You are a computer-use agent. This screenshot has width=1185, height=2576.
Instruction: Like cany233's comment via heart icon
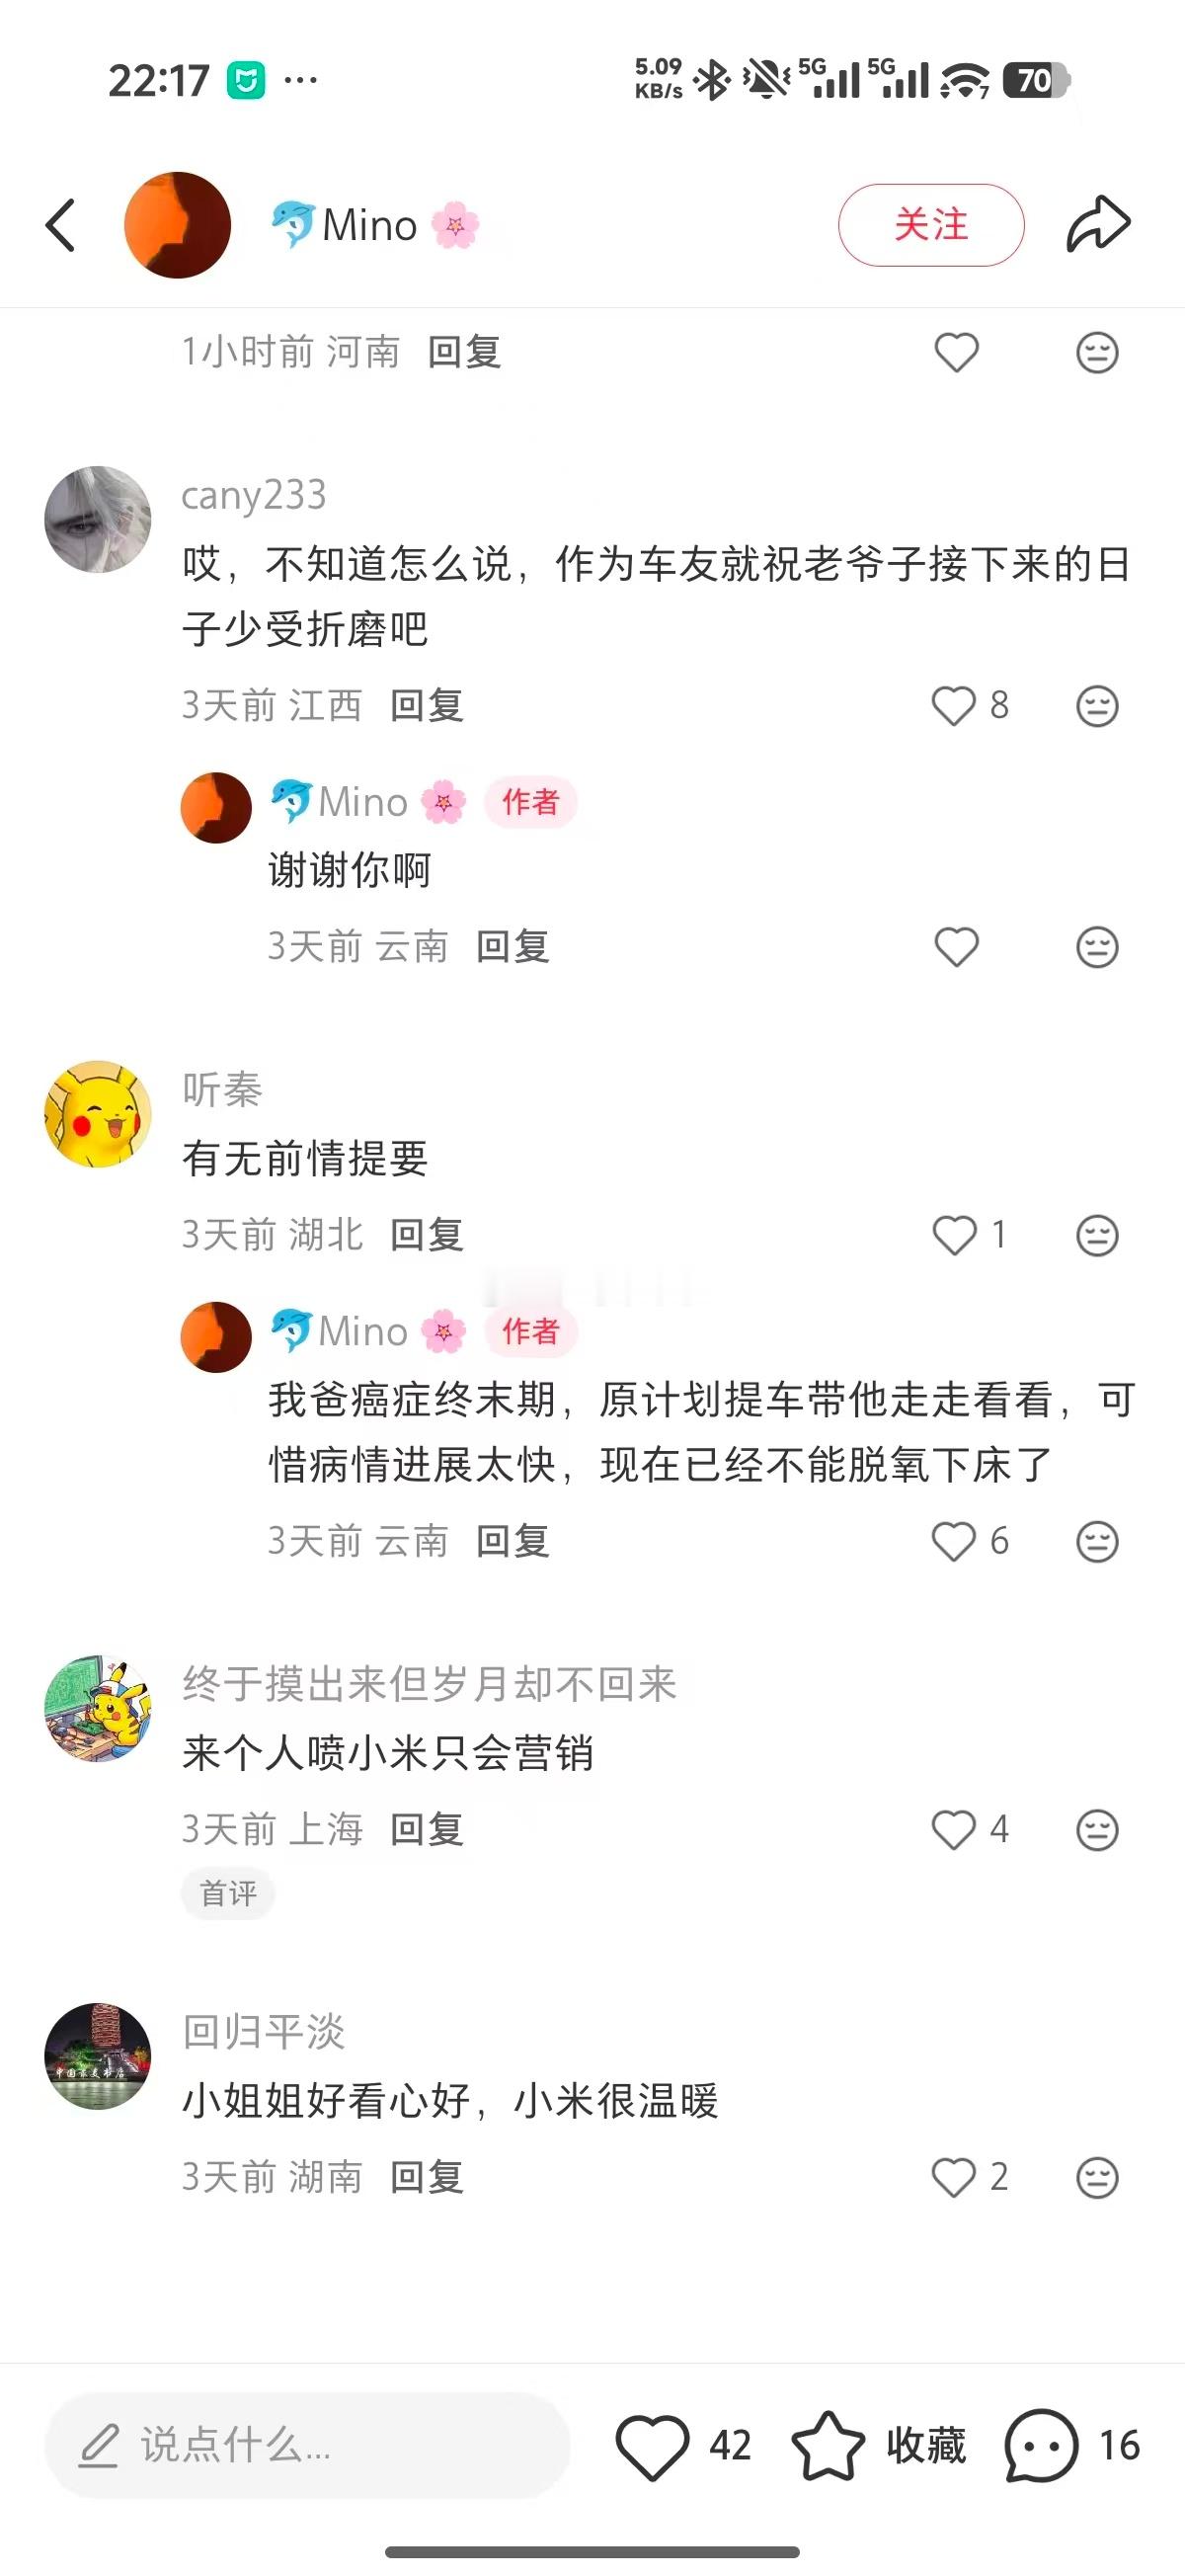click(954, 706)
